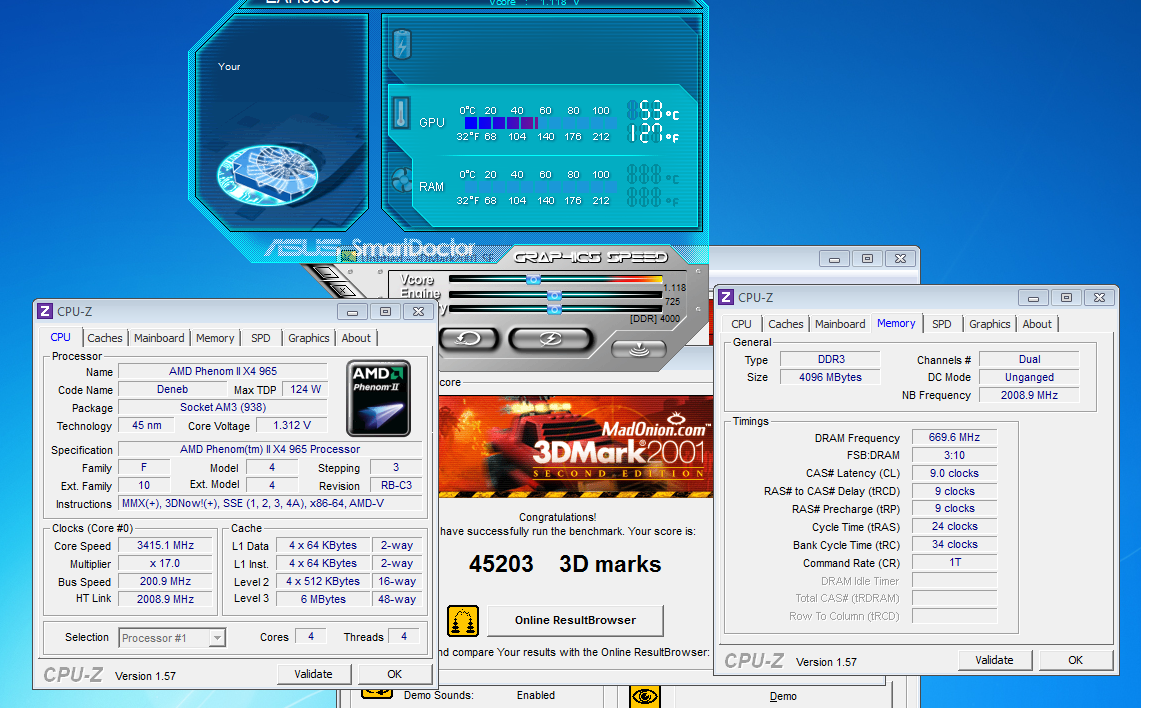Click the GPU temperature readout 53 °C
The width and height of the screenshot is (1152, 708).
click(x=652, y=112)
